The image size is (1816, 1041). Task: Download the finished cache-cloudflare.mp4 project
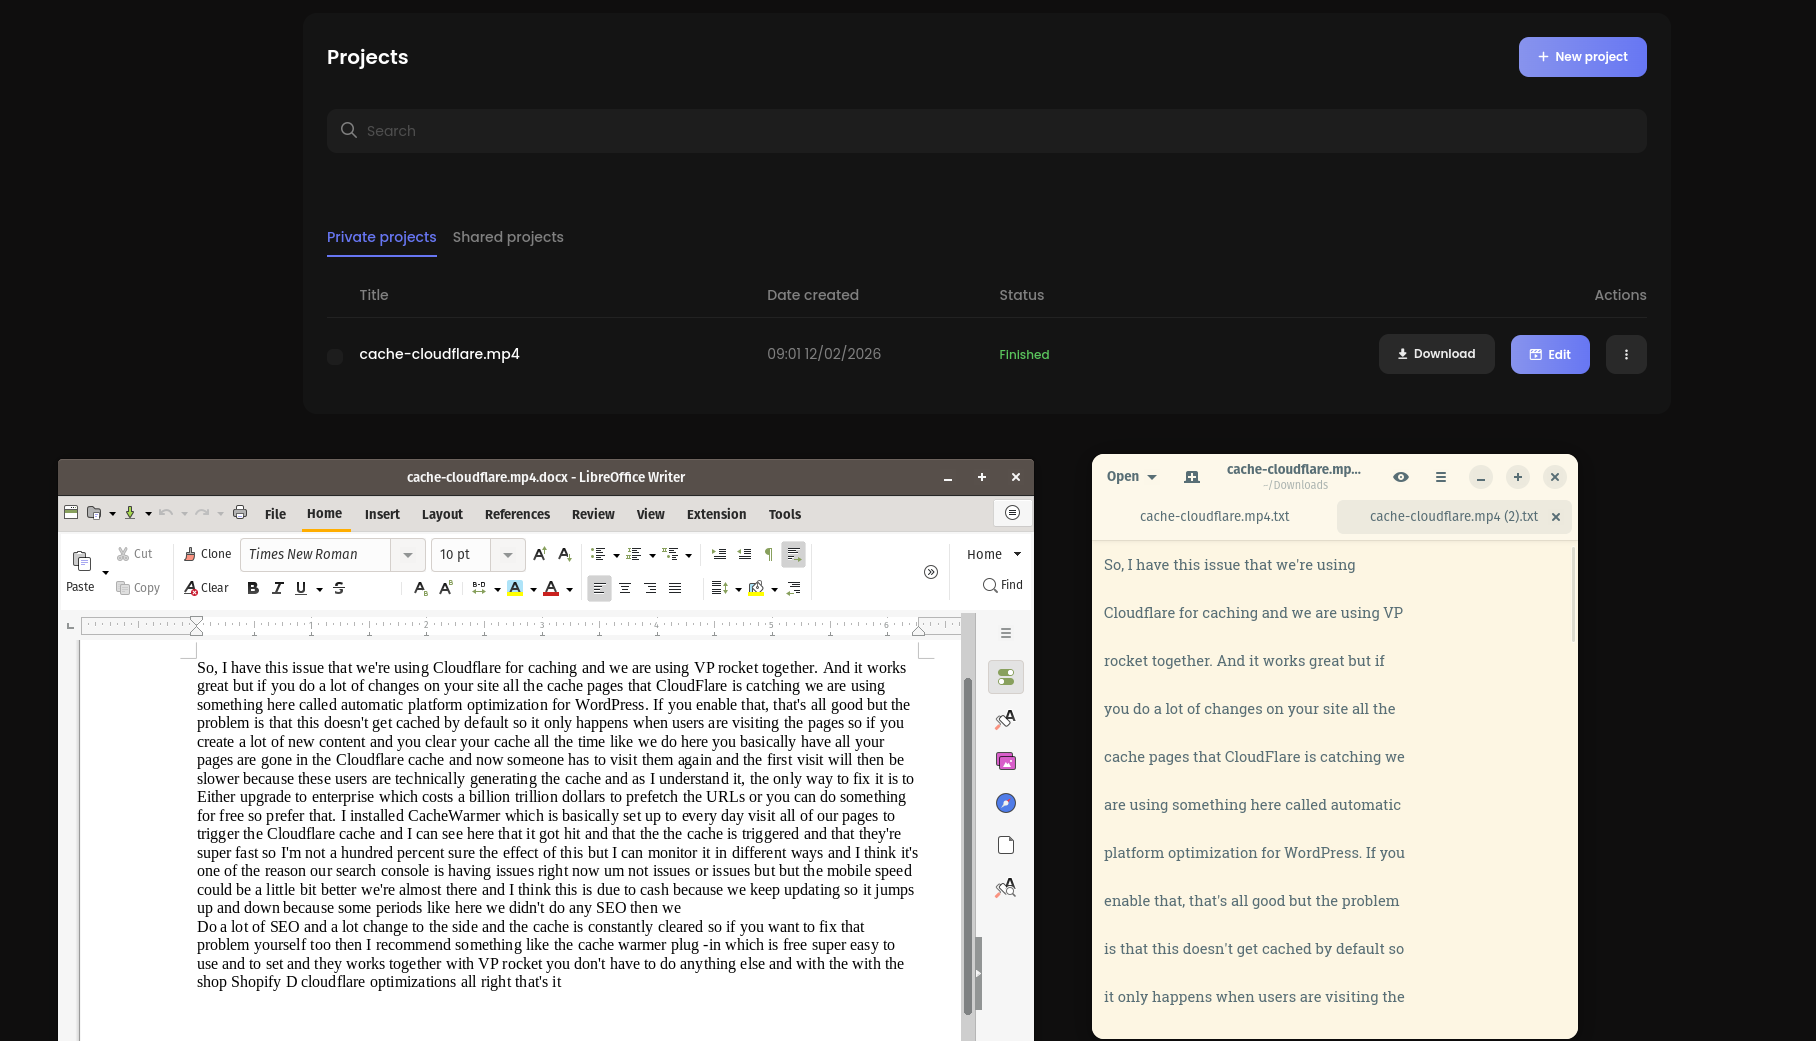[x=1436, y=354]
